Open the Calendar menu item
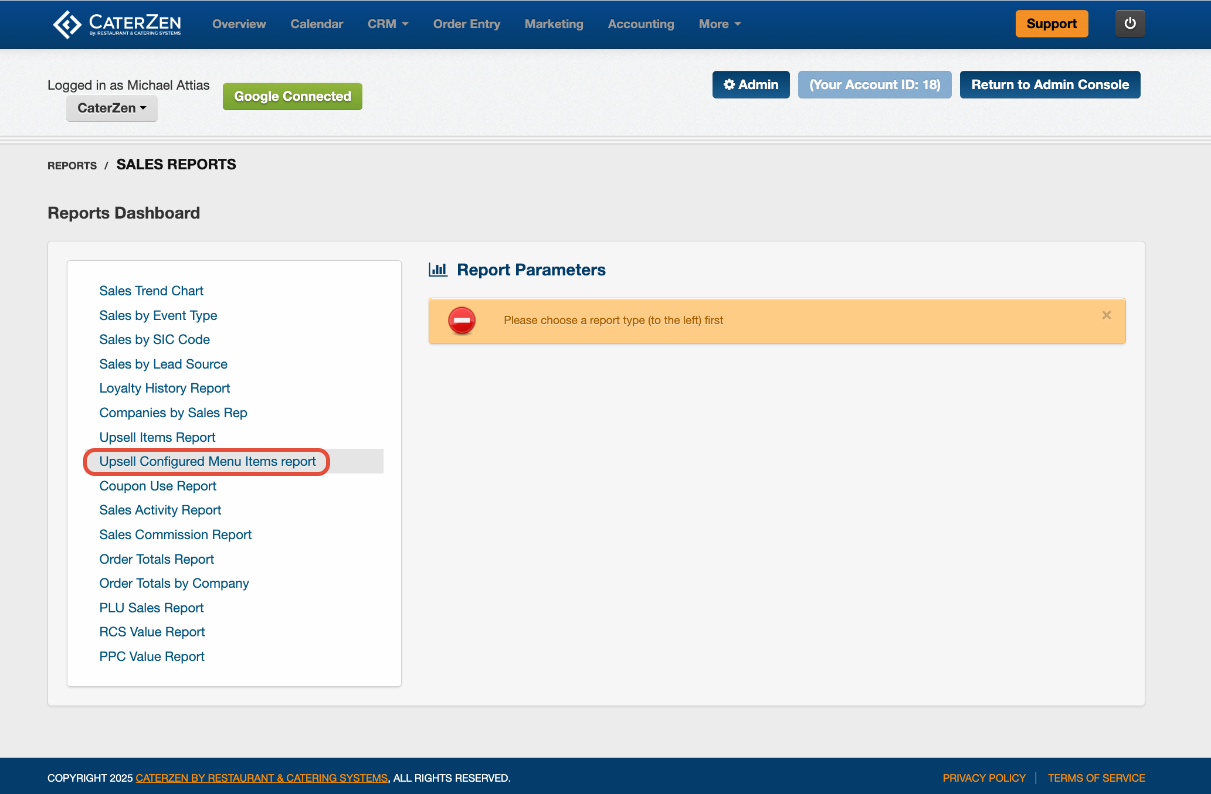1211x794 pixels. pyautogui.click(x=317, y=24)
